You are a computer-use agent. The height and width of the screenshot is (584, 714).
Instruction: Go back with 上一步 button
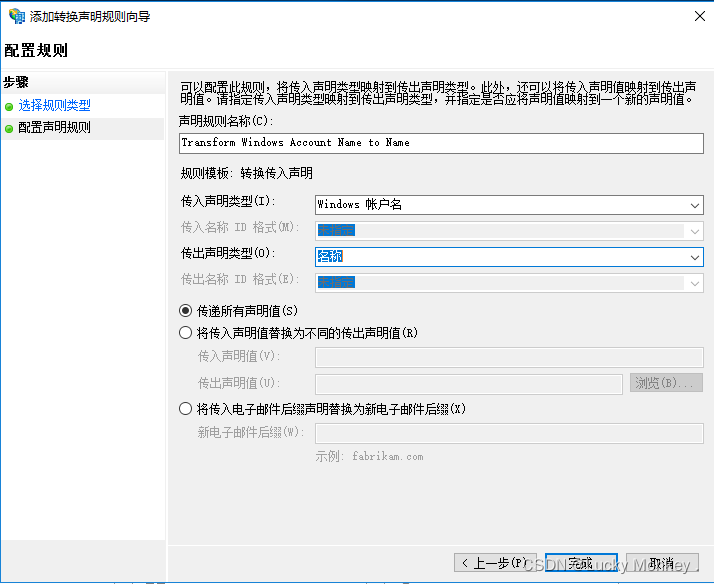pyautogui.click(x=495, y=563)
